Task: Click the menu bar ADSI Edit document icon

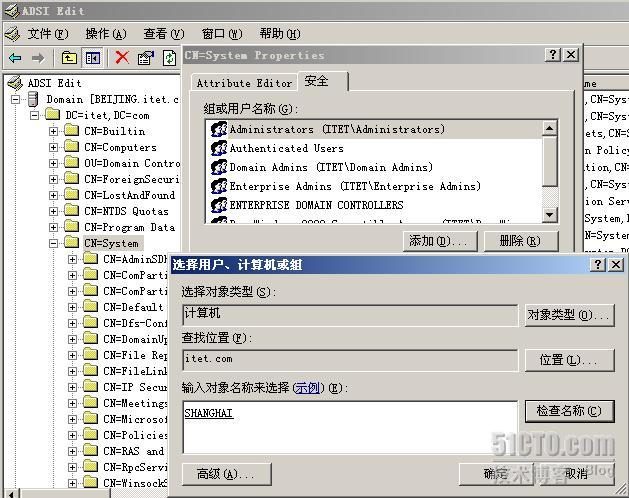Action: click(x=12, y=34)
